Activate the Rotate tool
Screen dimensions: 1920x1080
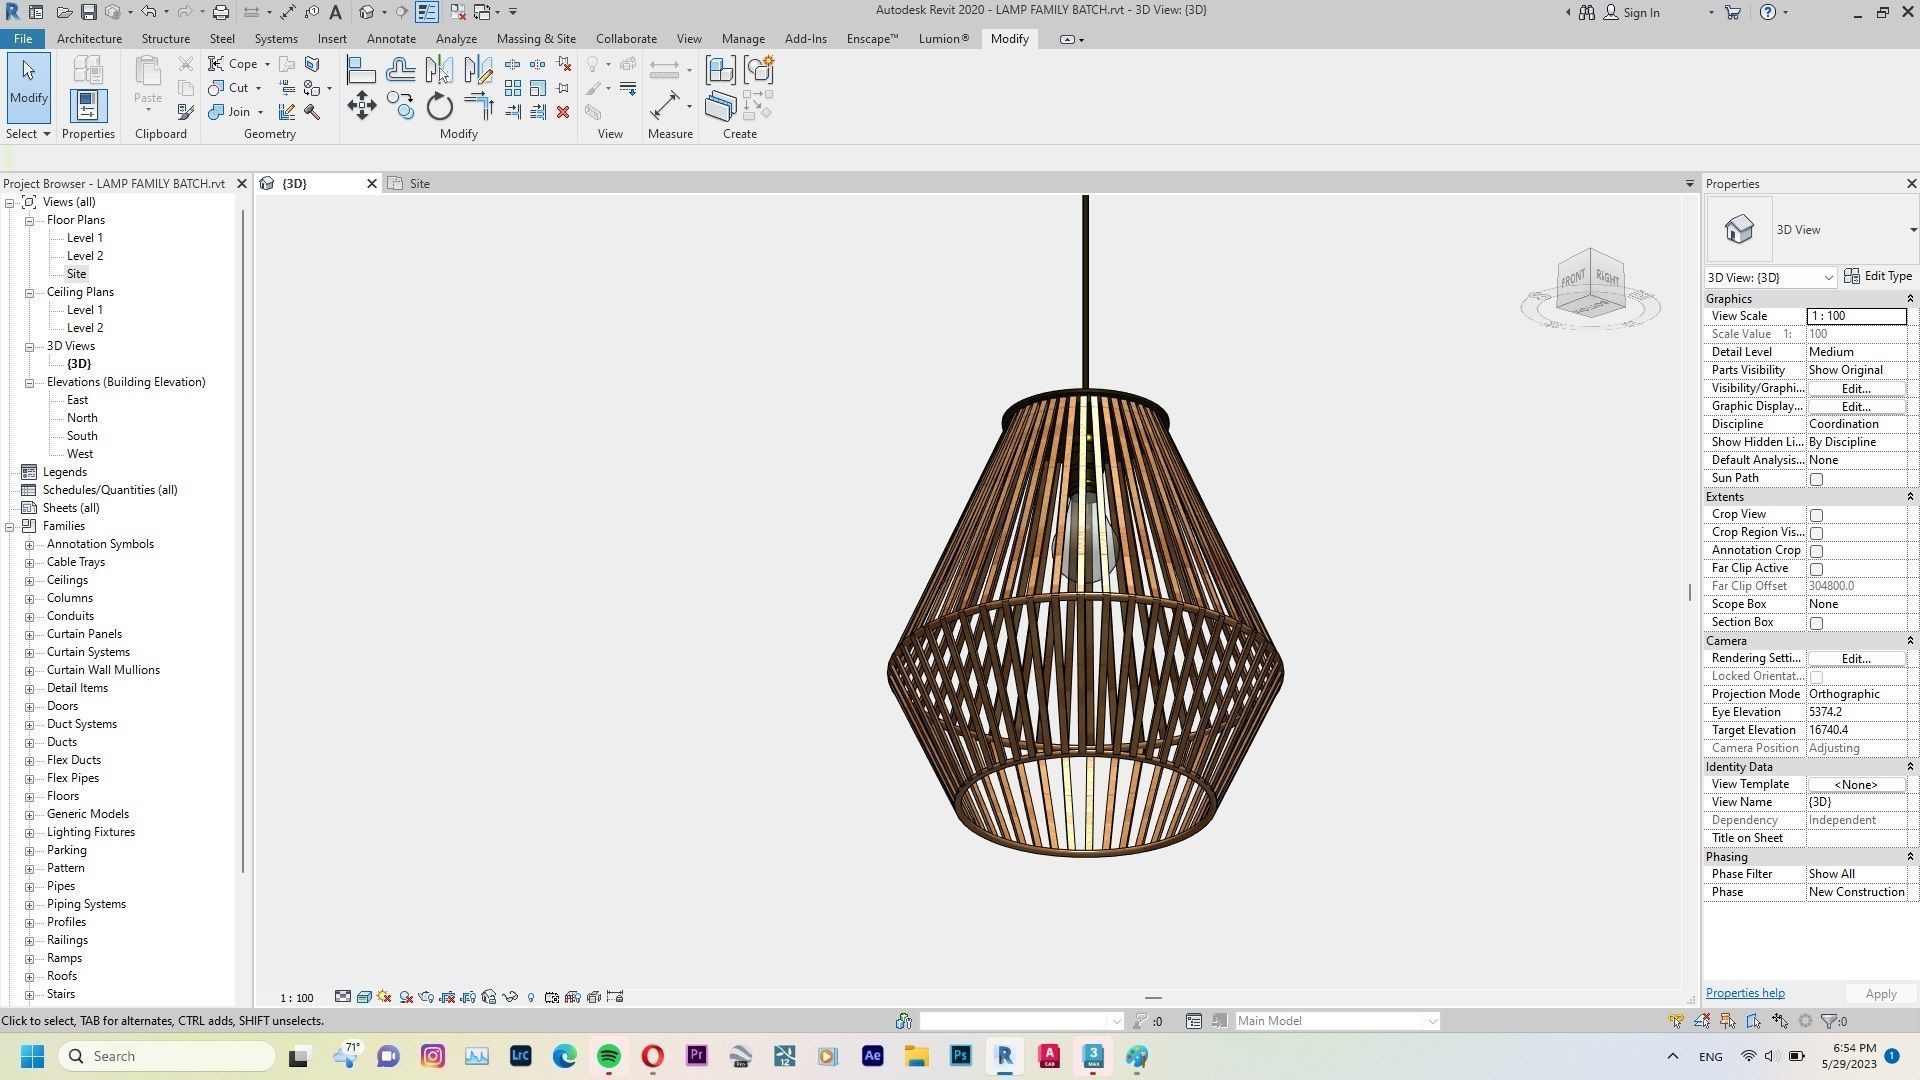[x=439, y=107]
